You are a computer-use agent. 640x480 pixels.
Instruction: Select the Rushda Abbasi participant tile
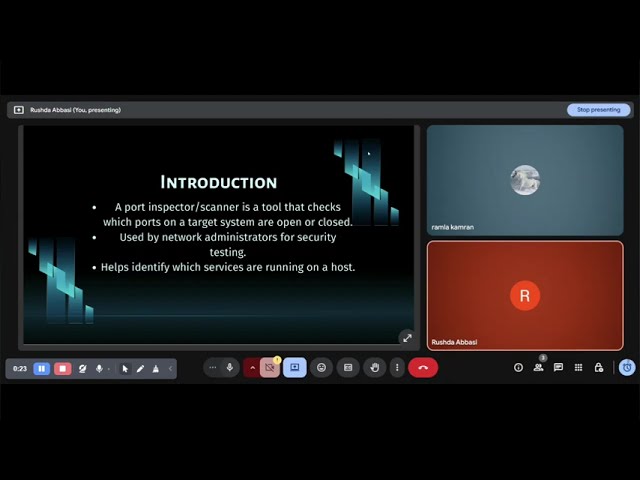[525, 296]
